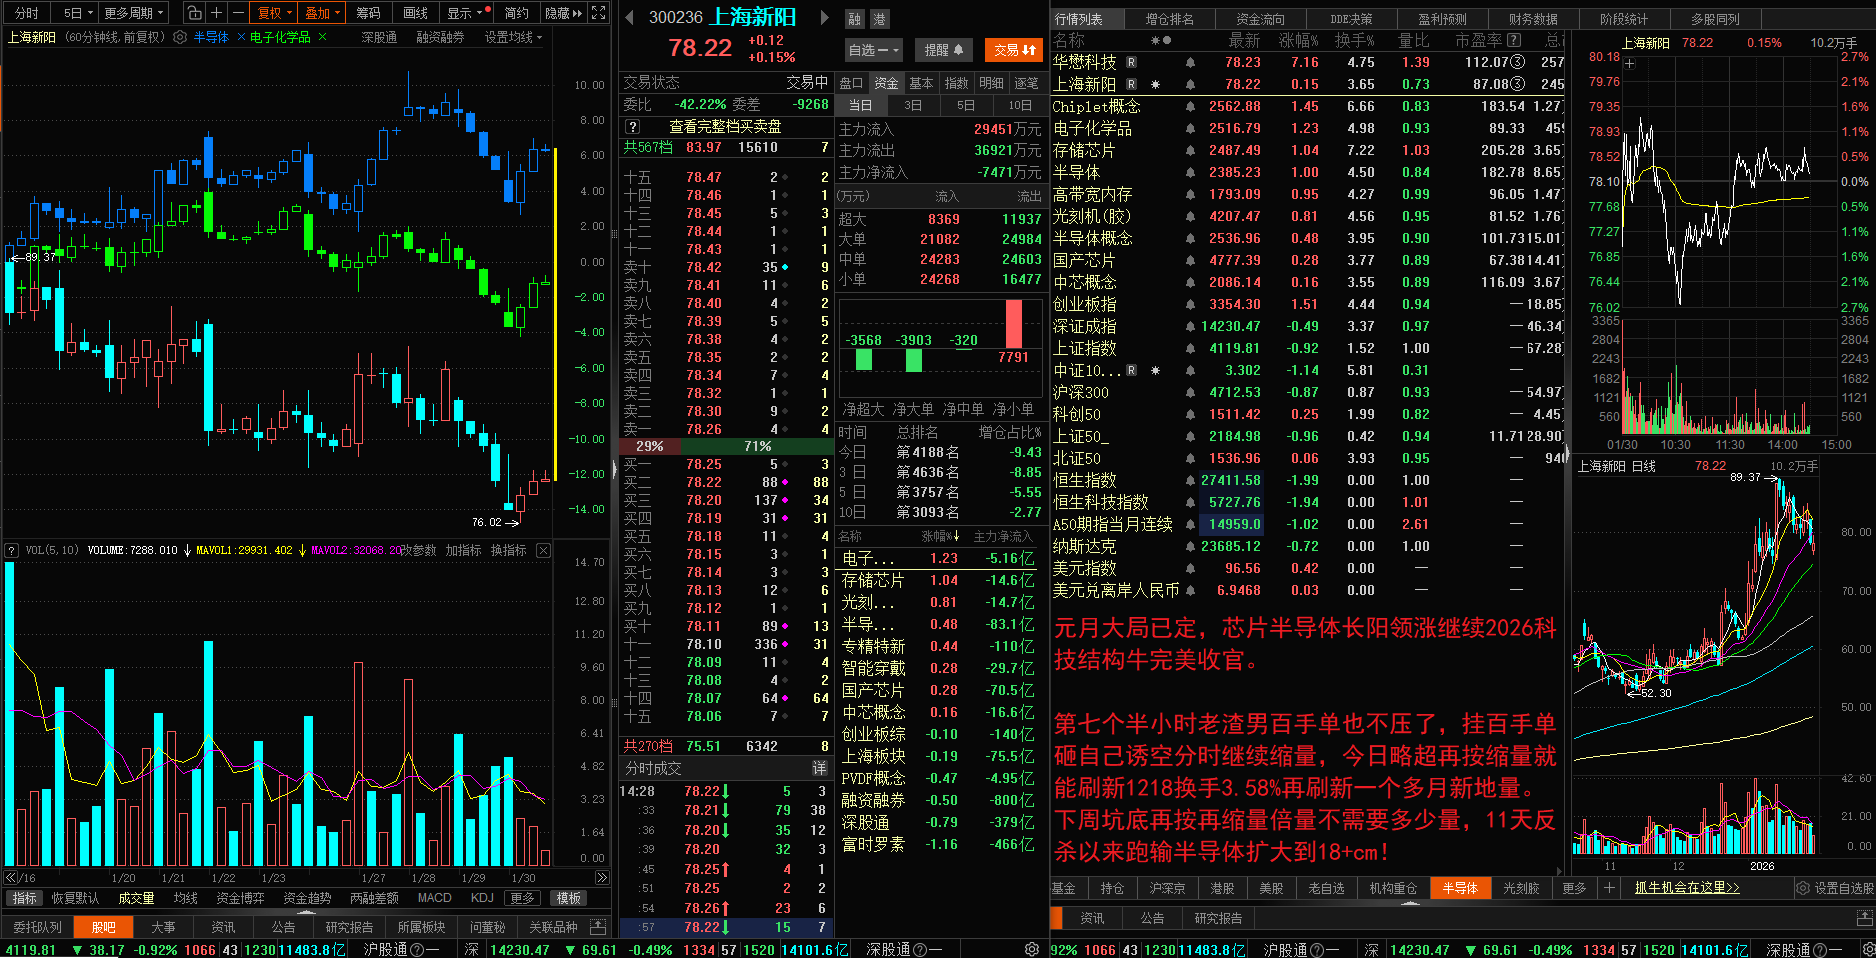
Task: Open the 显示 display dropdown
Action: tap(464, 13)
